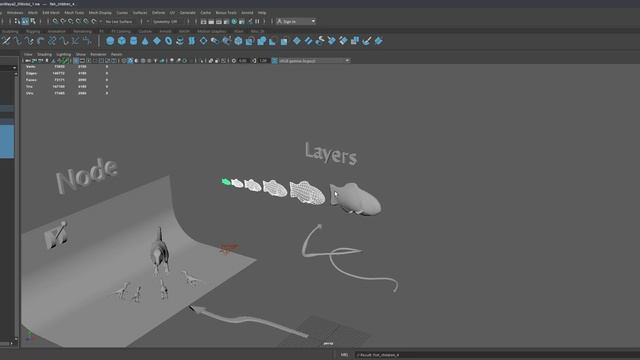Render the current frame icon
Viewport: 640px width, 360px height.
pos(211,22)
